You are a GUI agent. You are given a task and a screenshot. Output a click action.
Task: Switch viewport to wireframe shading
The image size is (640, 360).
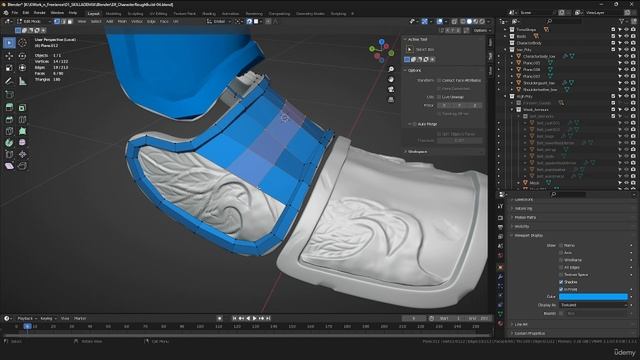coord(463,21)
